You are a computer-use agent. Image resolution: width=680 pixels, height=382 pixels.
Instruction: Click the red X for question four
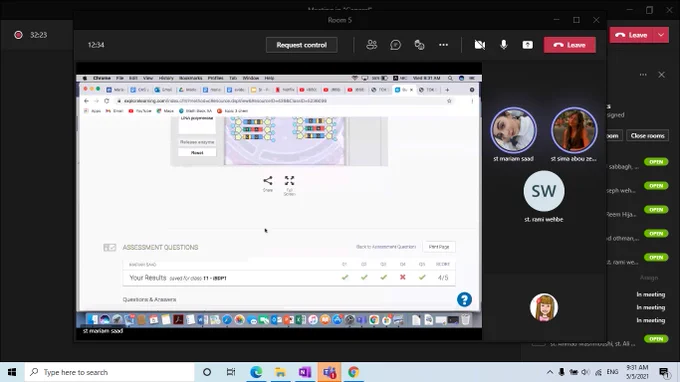coord(402,277)
